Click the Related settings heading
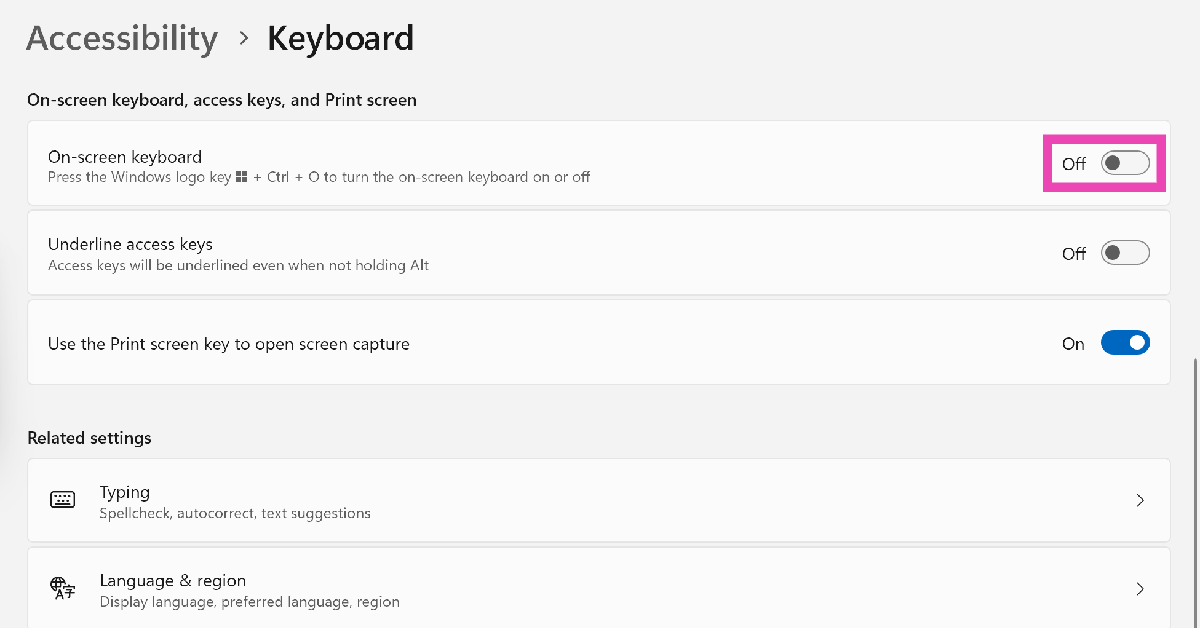 89,437
